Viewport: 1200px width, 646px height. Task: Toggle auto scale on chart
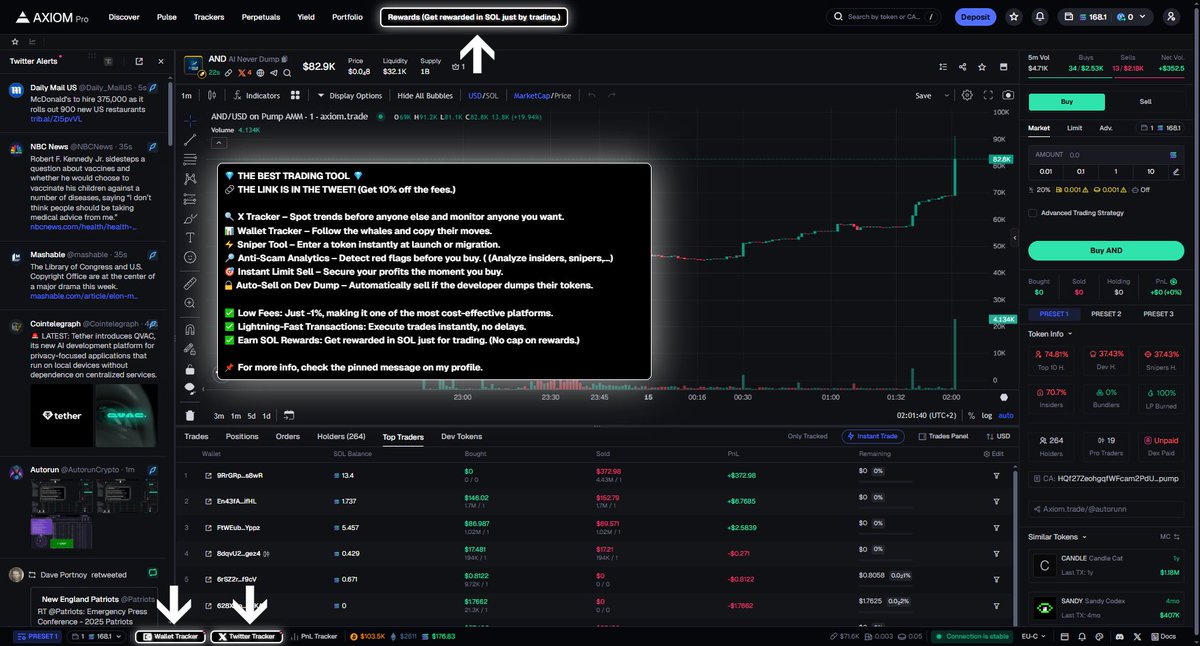1006,415
